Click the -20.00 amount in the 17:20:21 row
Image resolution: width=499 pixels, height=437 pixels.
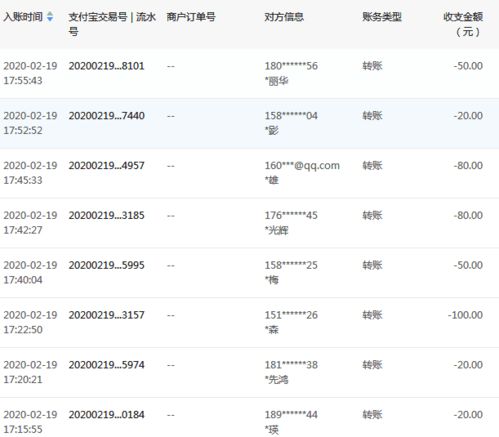point(468,365)
